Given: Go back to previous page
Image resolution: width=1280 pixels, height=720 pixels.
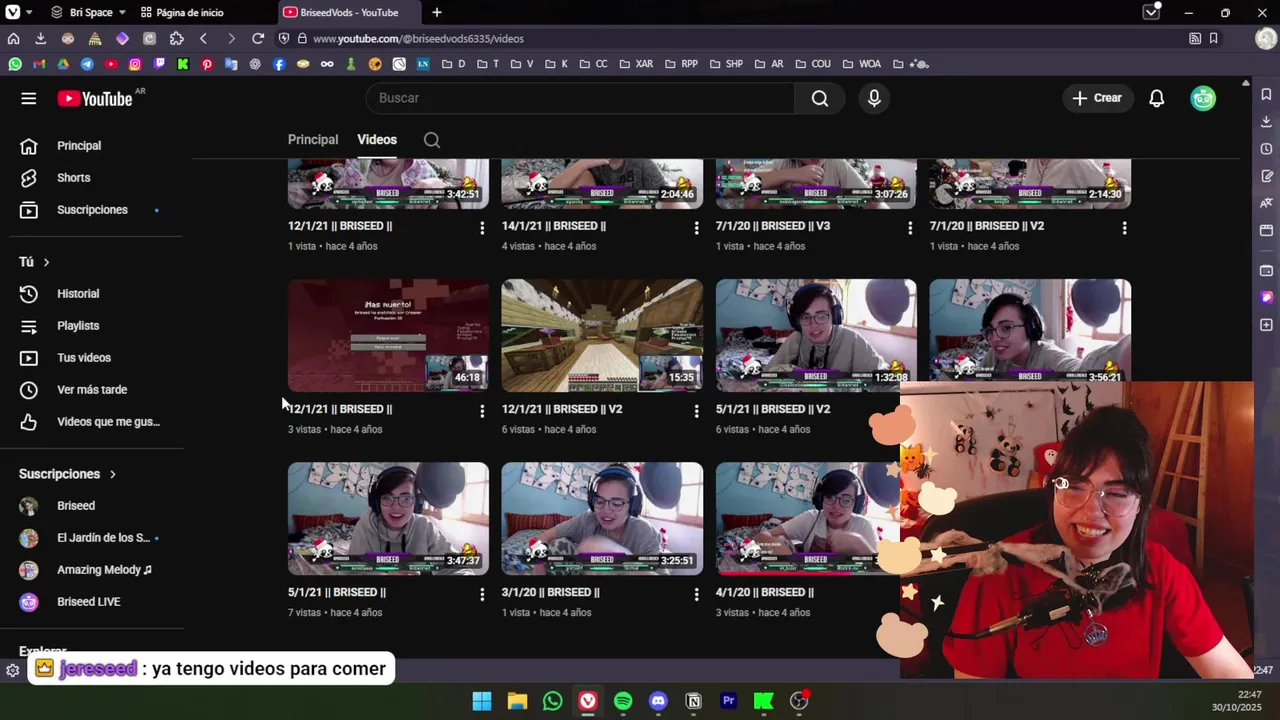Looking at the screenshot, I should [x=203, y=38].
